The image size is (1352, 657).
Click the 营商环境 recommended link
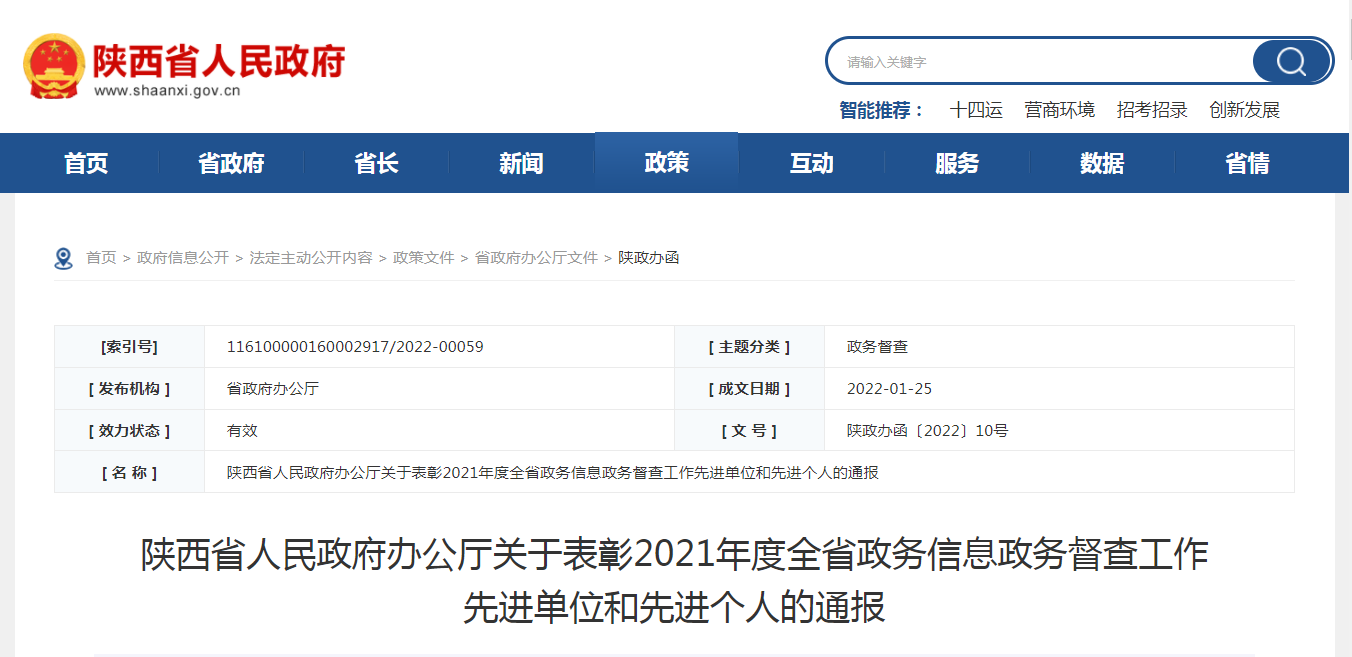(1060, 110)
